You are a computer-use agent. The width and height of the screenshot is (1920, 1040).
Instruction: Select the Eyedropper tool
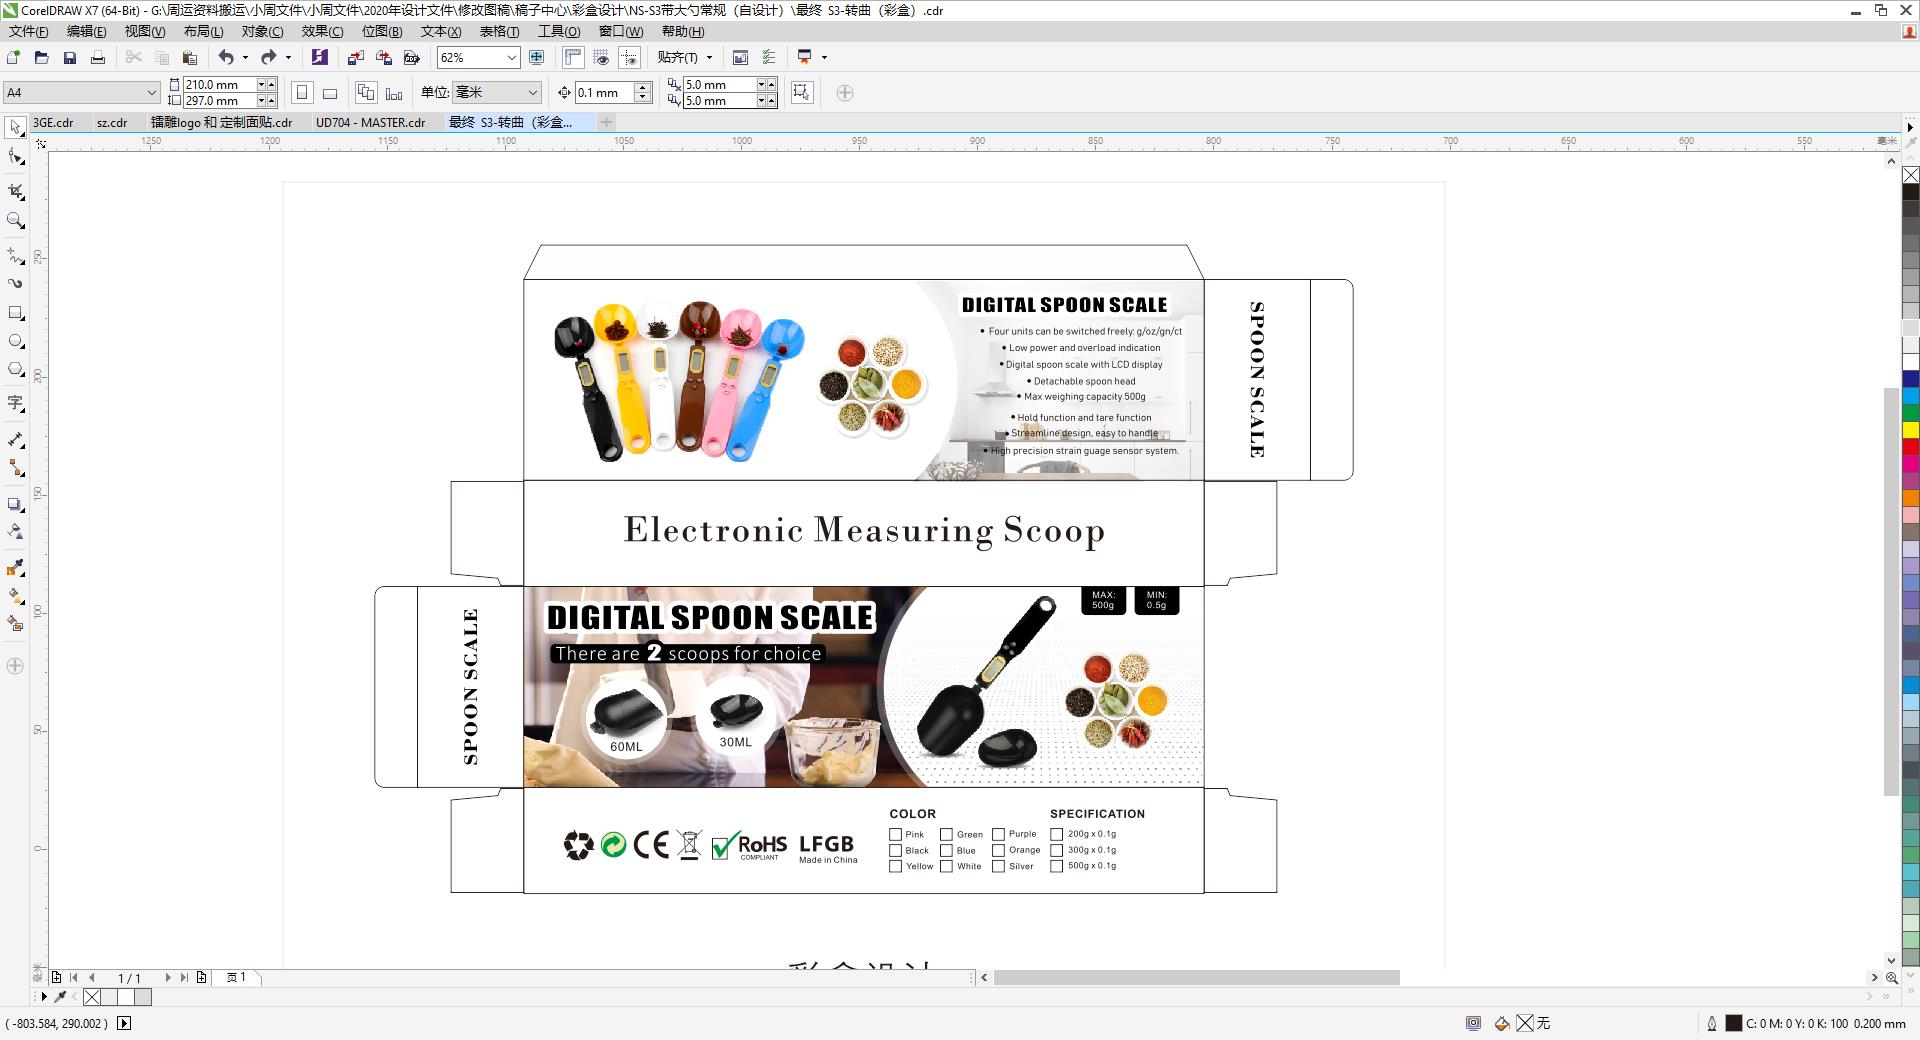click(x=15, y=568)
